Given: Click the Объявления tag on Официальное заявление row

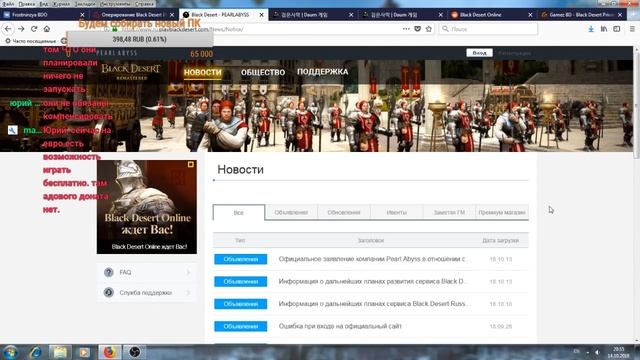Looking at the screenshot, I should 241,259.
